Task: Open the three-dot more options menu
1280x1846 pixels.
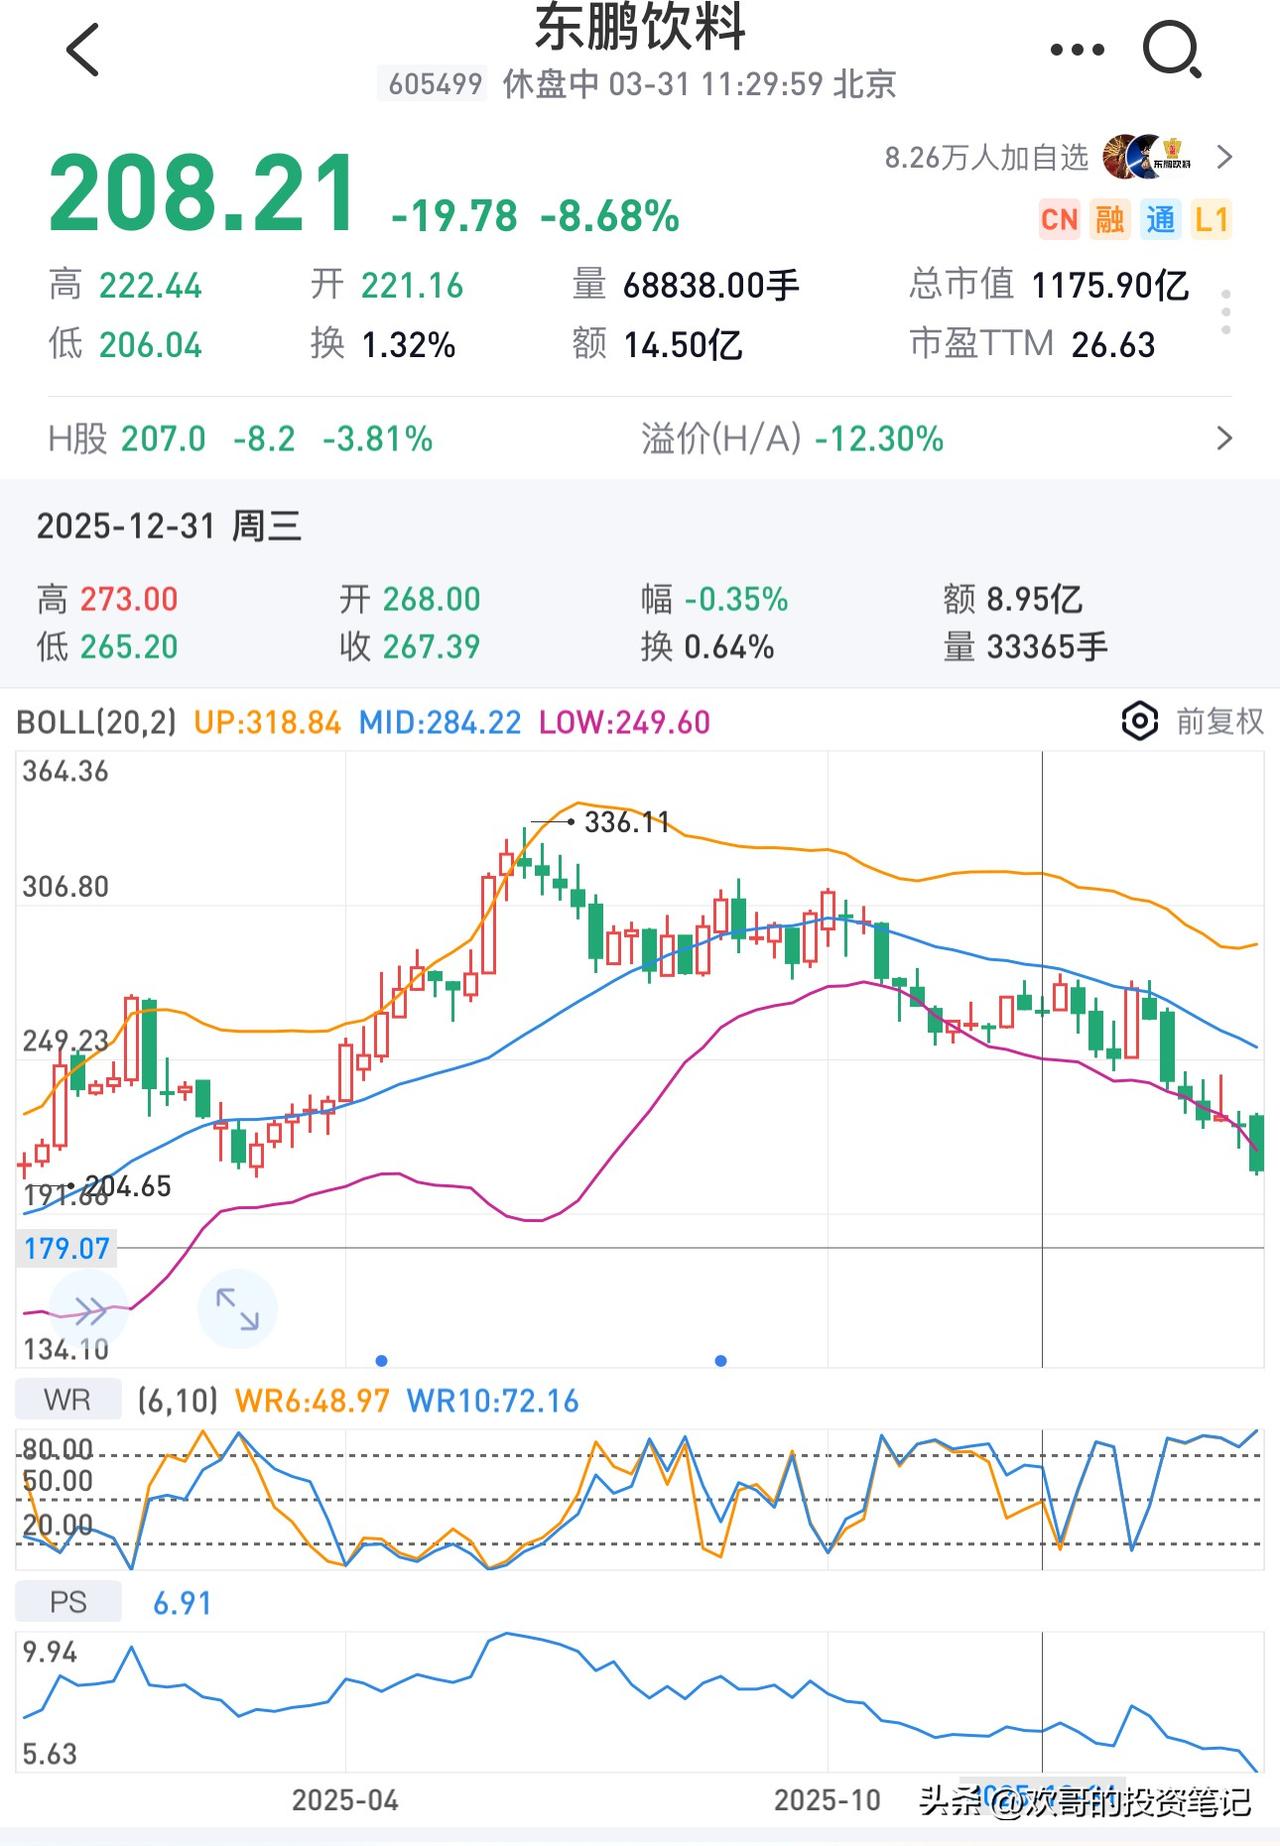Action: [1077, 50]
